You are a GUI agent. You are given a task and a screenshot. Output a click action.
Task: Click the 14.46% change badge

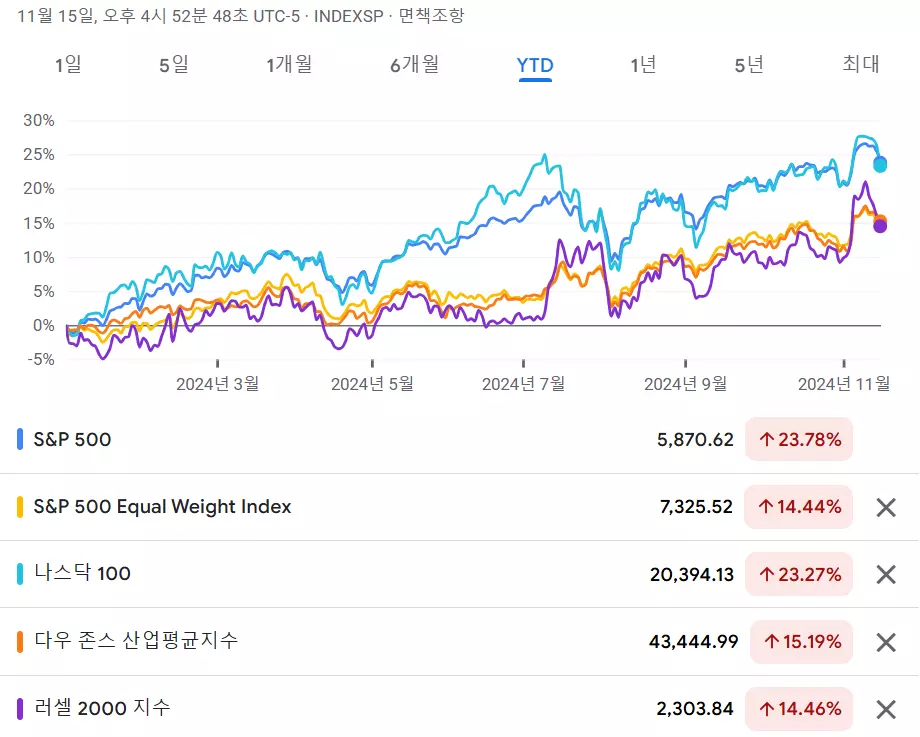point(799,709)
